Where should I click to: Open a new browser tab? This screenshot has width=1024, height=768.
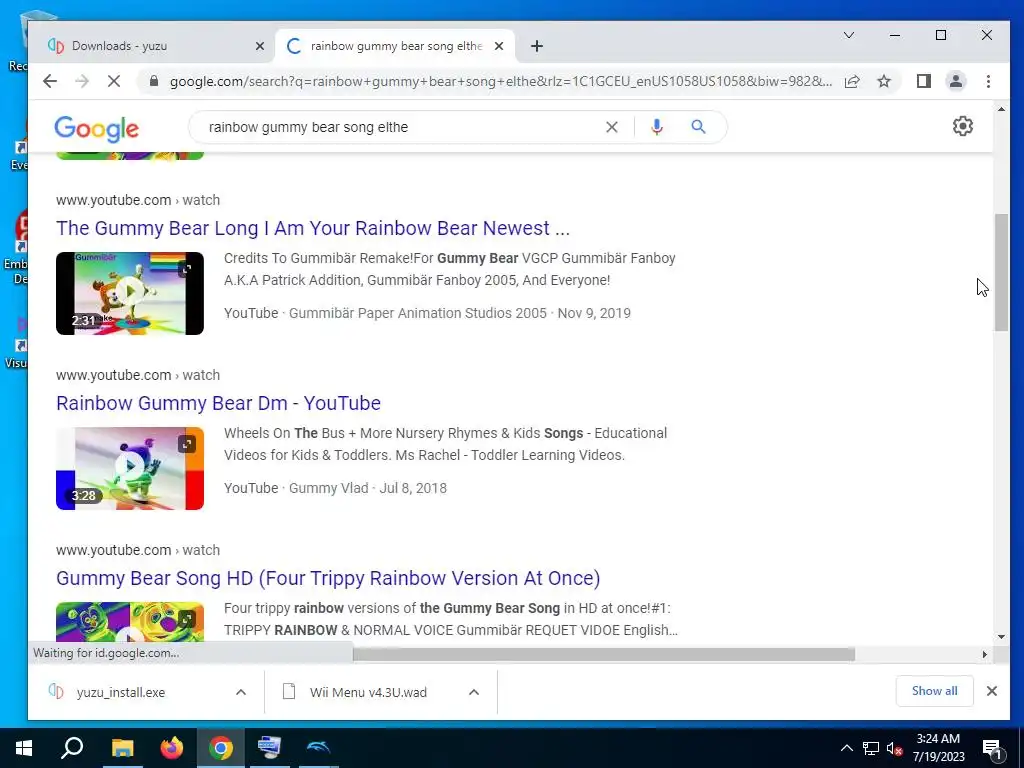(536, 46)
